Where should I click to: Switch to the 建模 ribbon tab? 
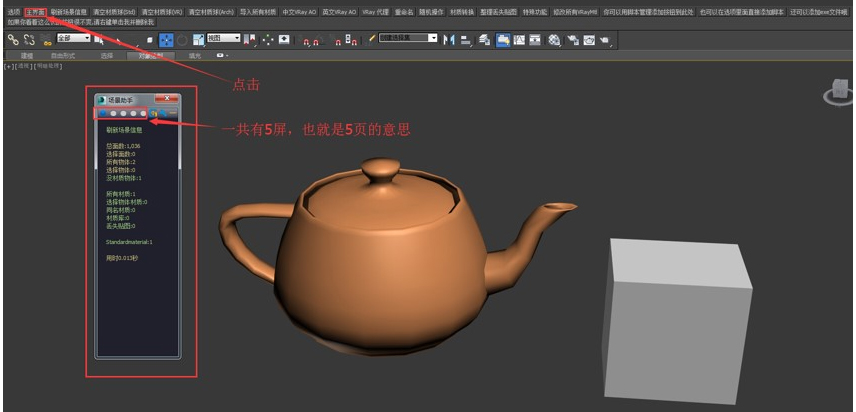click(27, 56)
